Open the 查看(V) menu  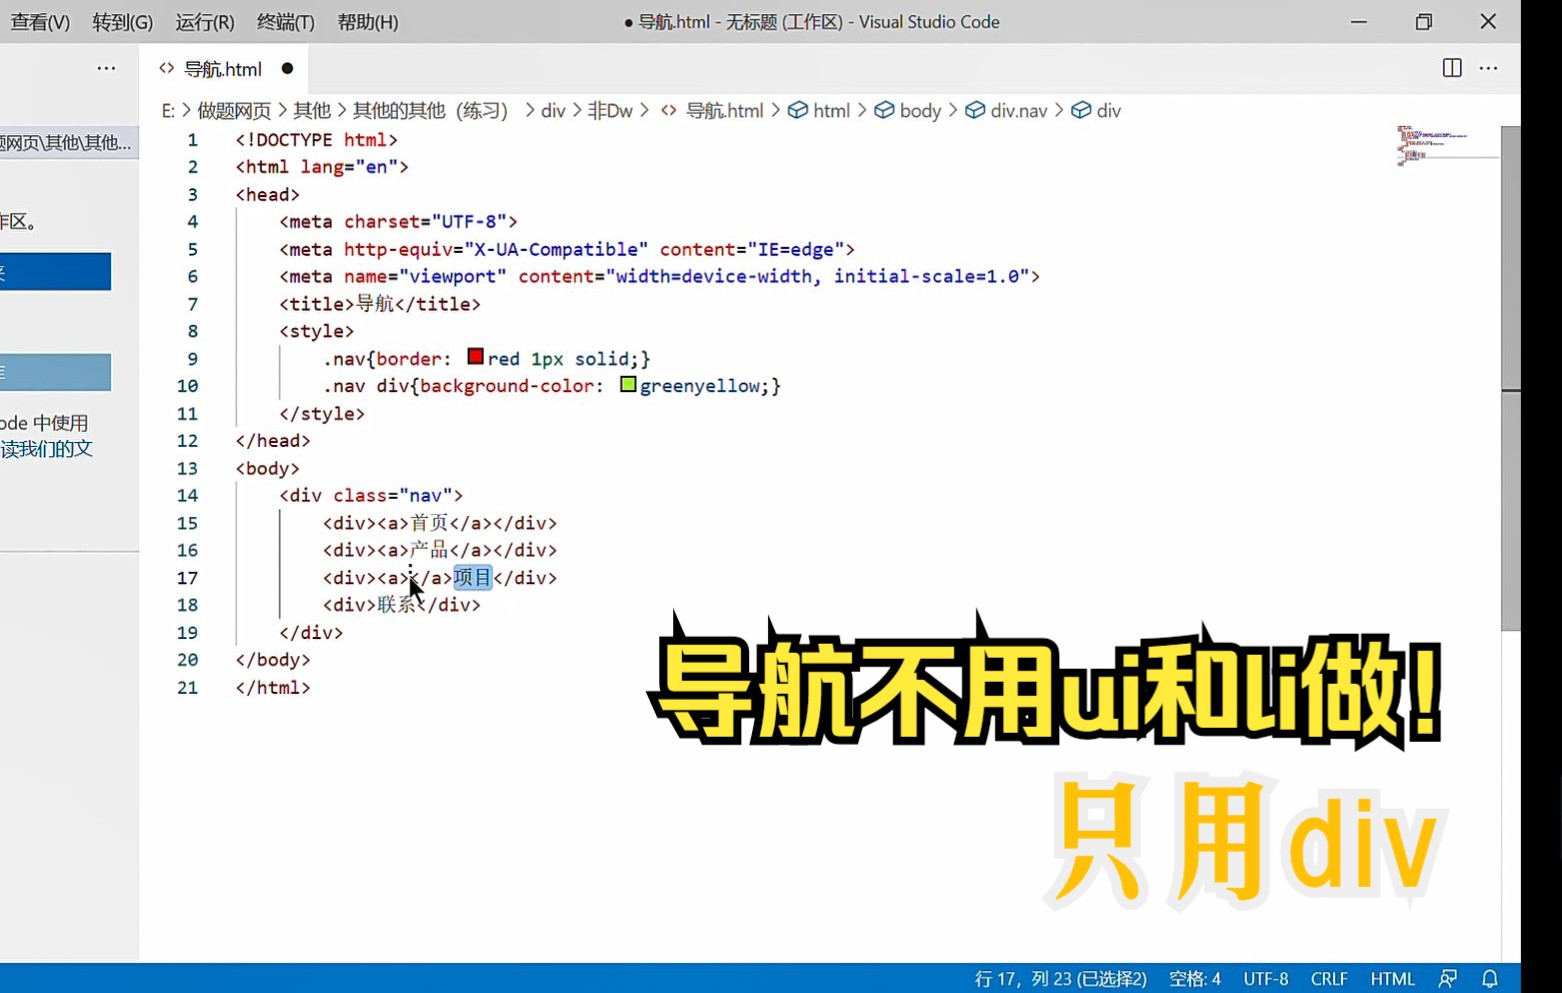[x=40, y=22]
